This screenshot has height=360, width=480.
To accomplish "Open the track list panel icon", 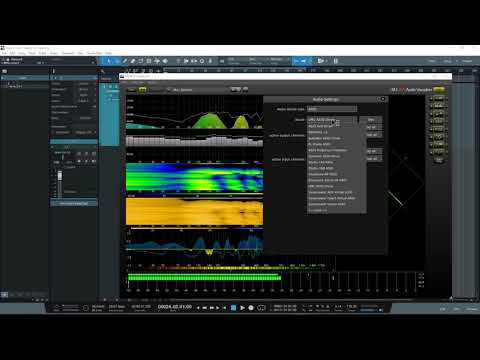I will [x=5, y=71].
